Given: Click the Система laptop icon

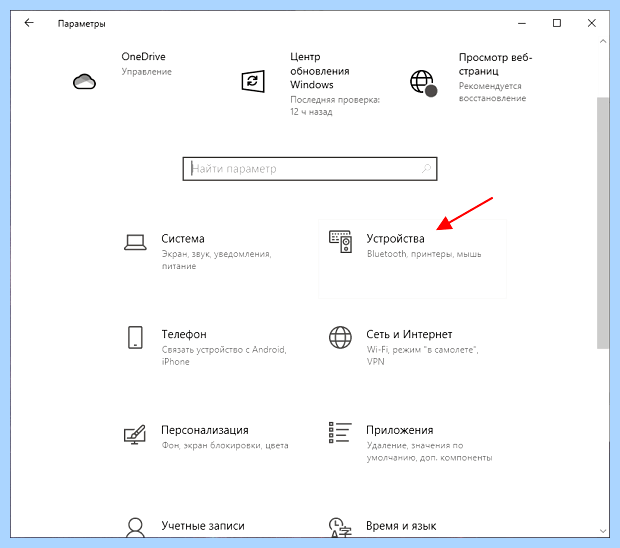Looking at the screenshot, I should (x=135, y=242).
